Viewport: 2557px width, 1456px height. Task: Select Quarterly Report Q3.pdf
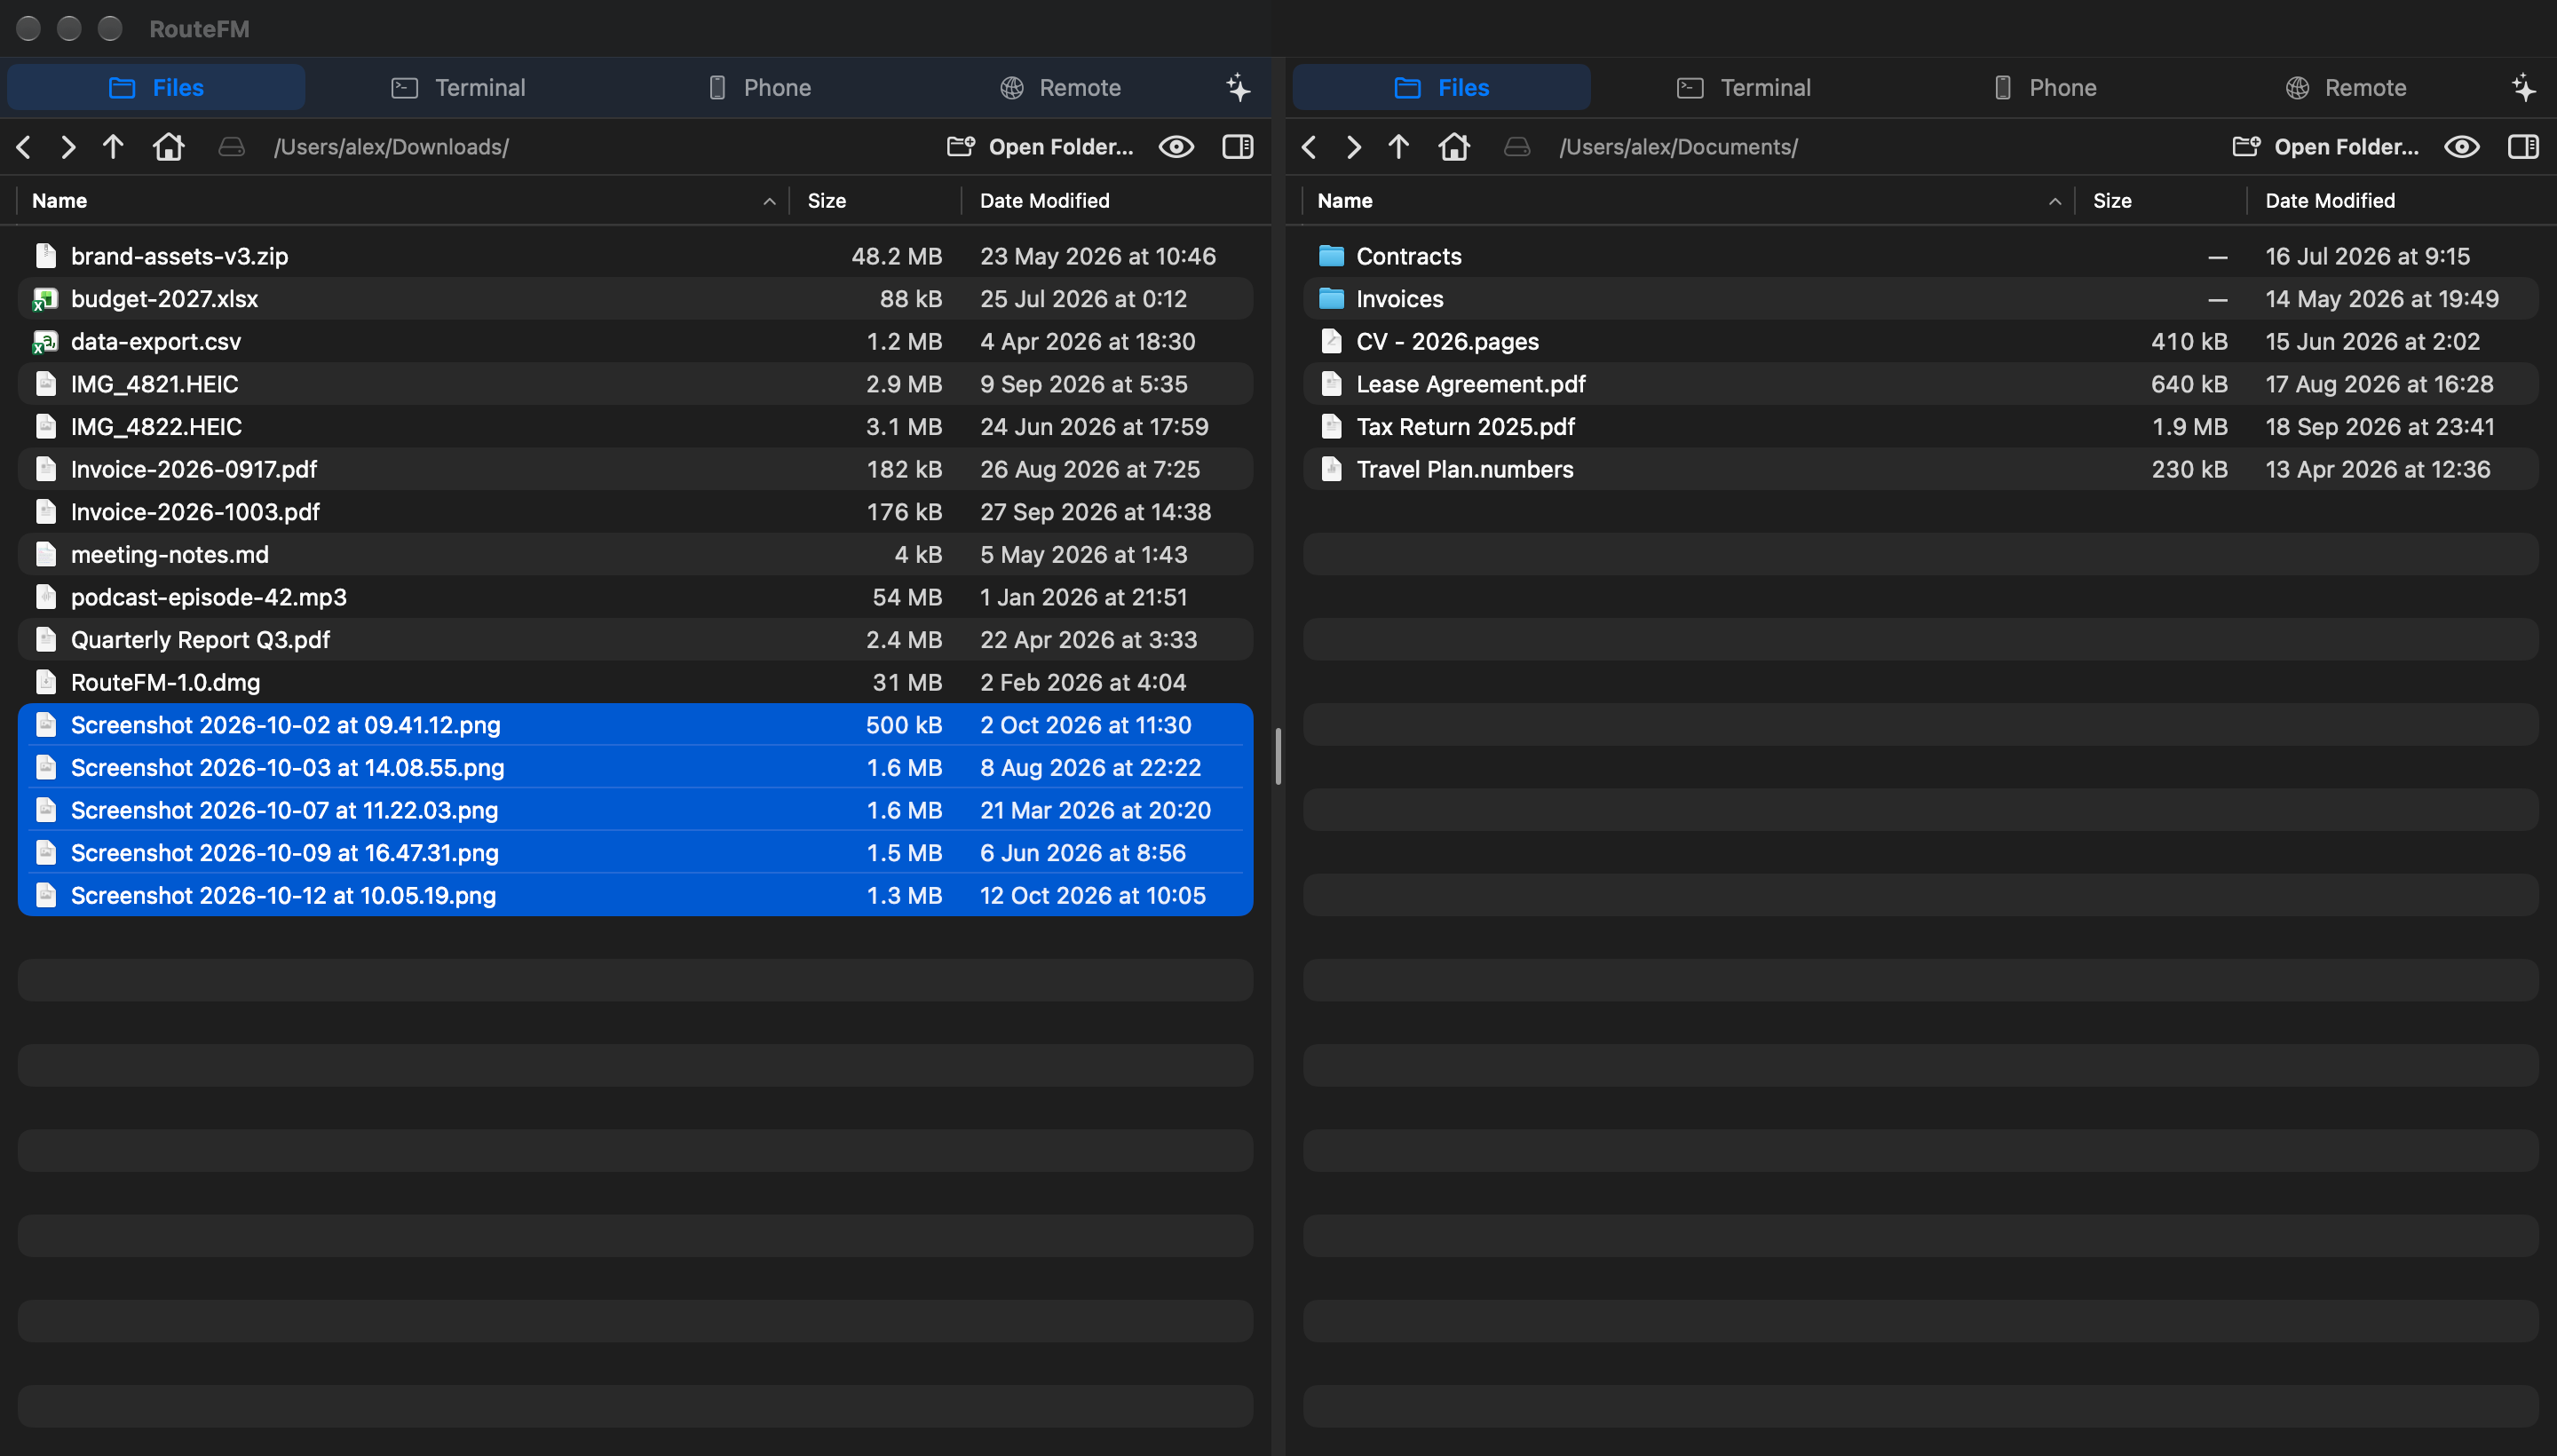point(635,640)
